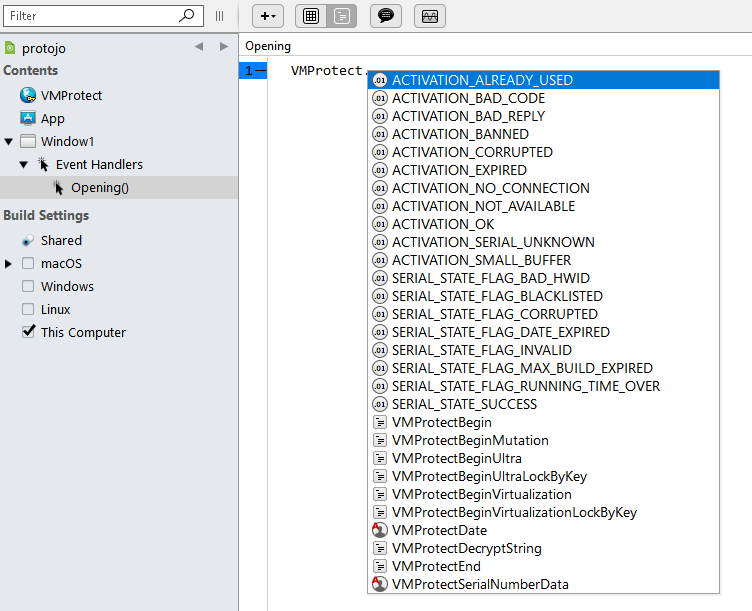This screenshot has height=611, width=752.
Task: Insert the VMProtectBeginVirtualization method
Action: 543,494
